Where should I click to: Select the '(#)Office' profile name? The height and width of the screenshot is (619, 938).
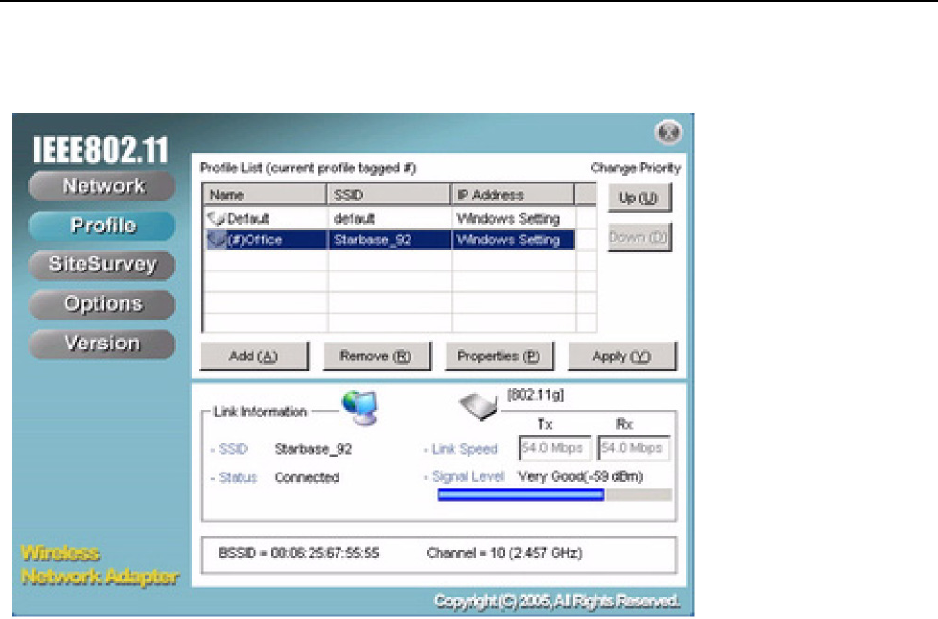(255, 240)
